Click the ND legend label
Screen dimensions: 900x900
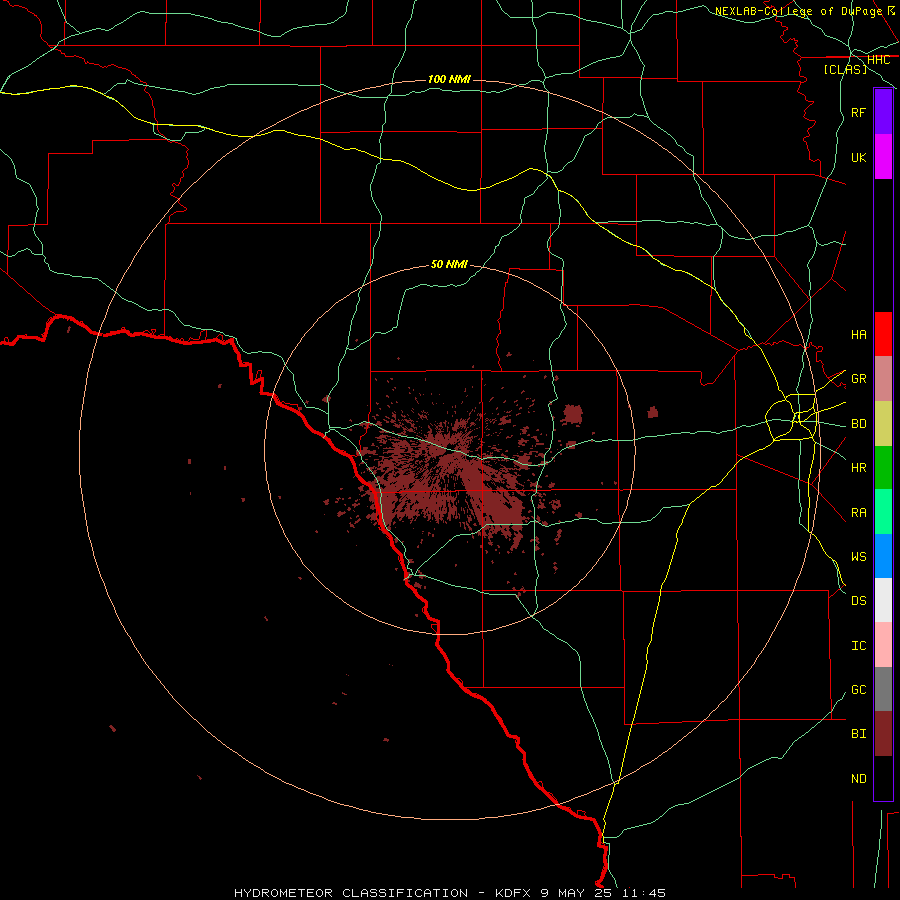click(x=858, y=778)
